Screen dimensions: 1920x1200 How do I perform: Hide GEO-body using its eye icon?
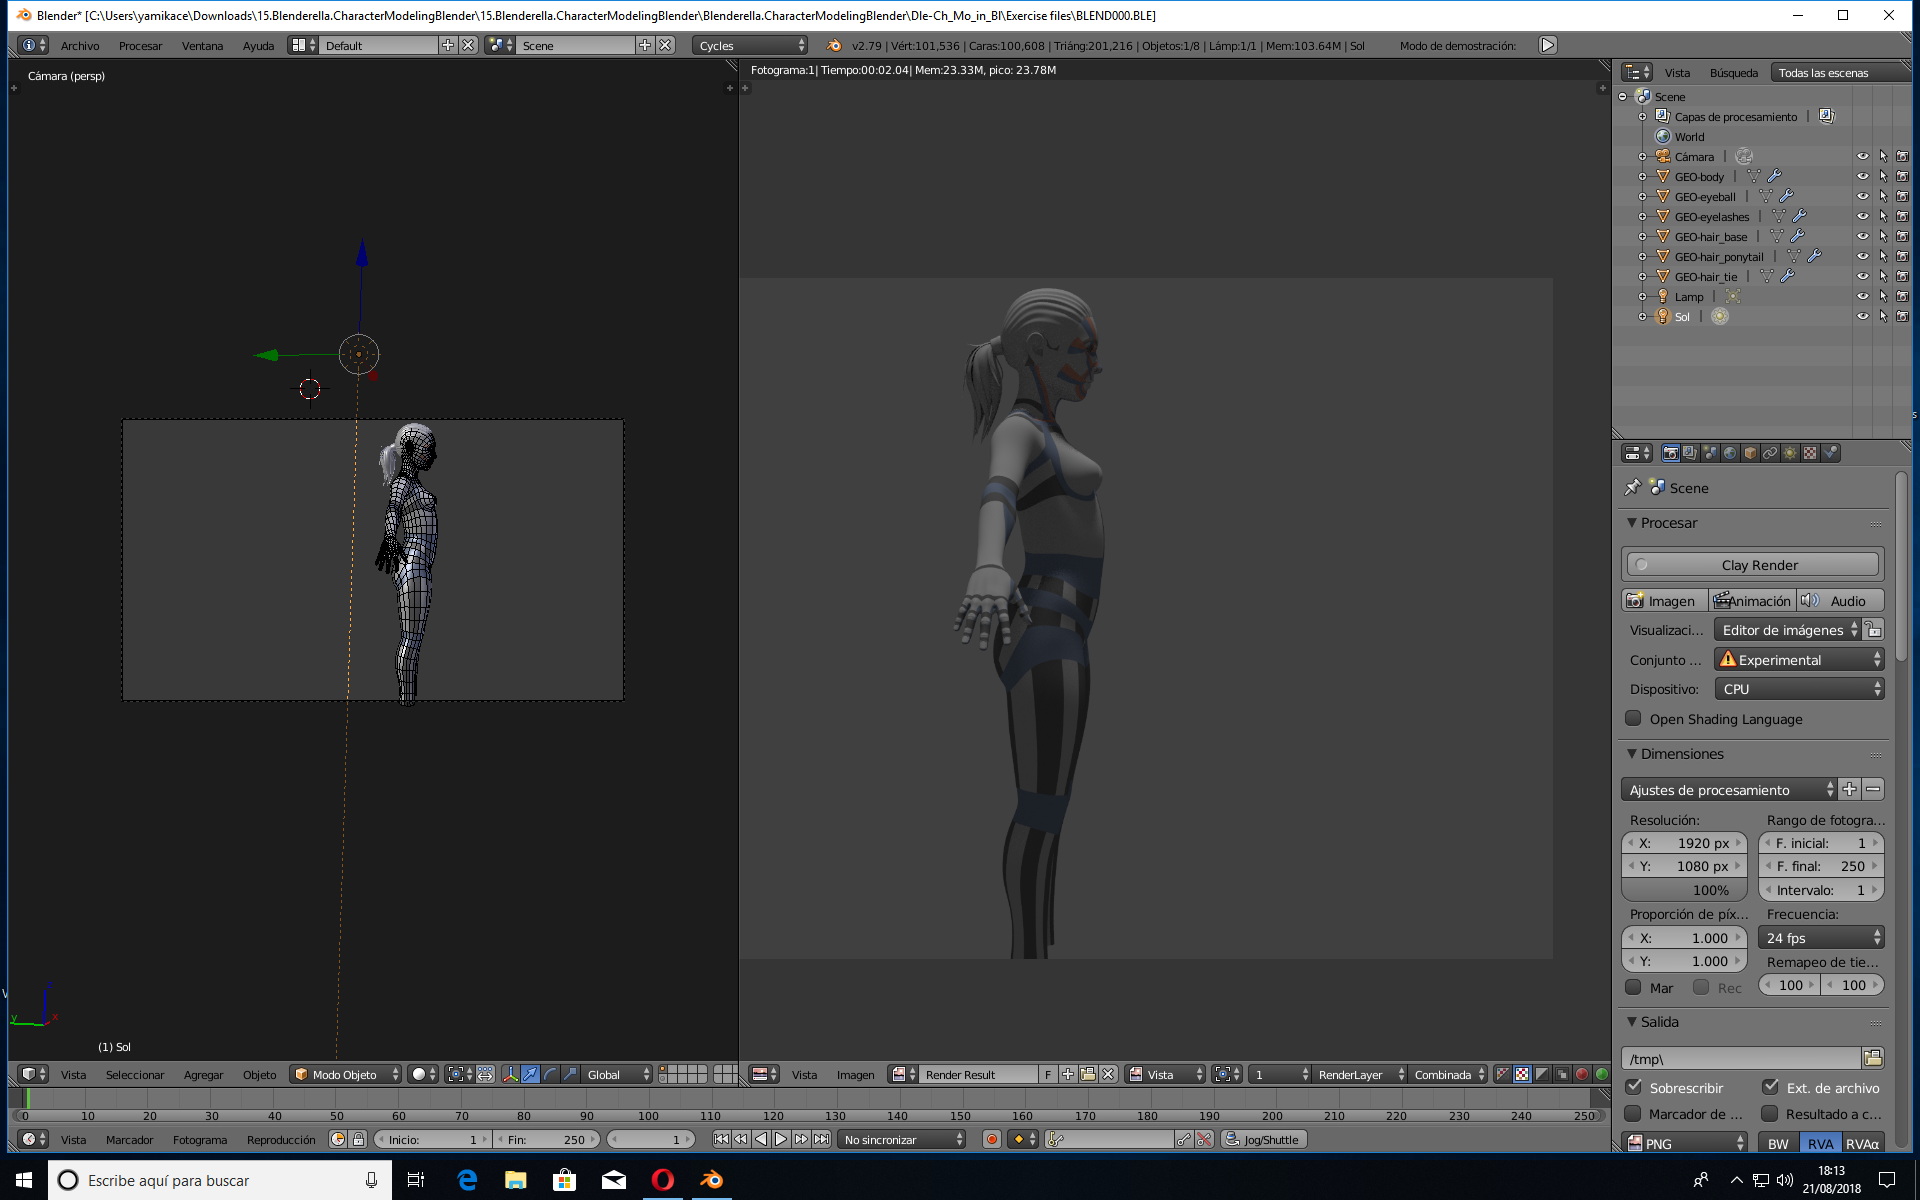[x=1862, y=176]
